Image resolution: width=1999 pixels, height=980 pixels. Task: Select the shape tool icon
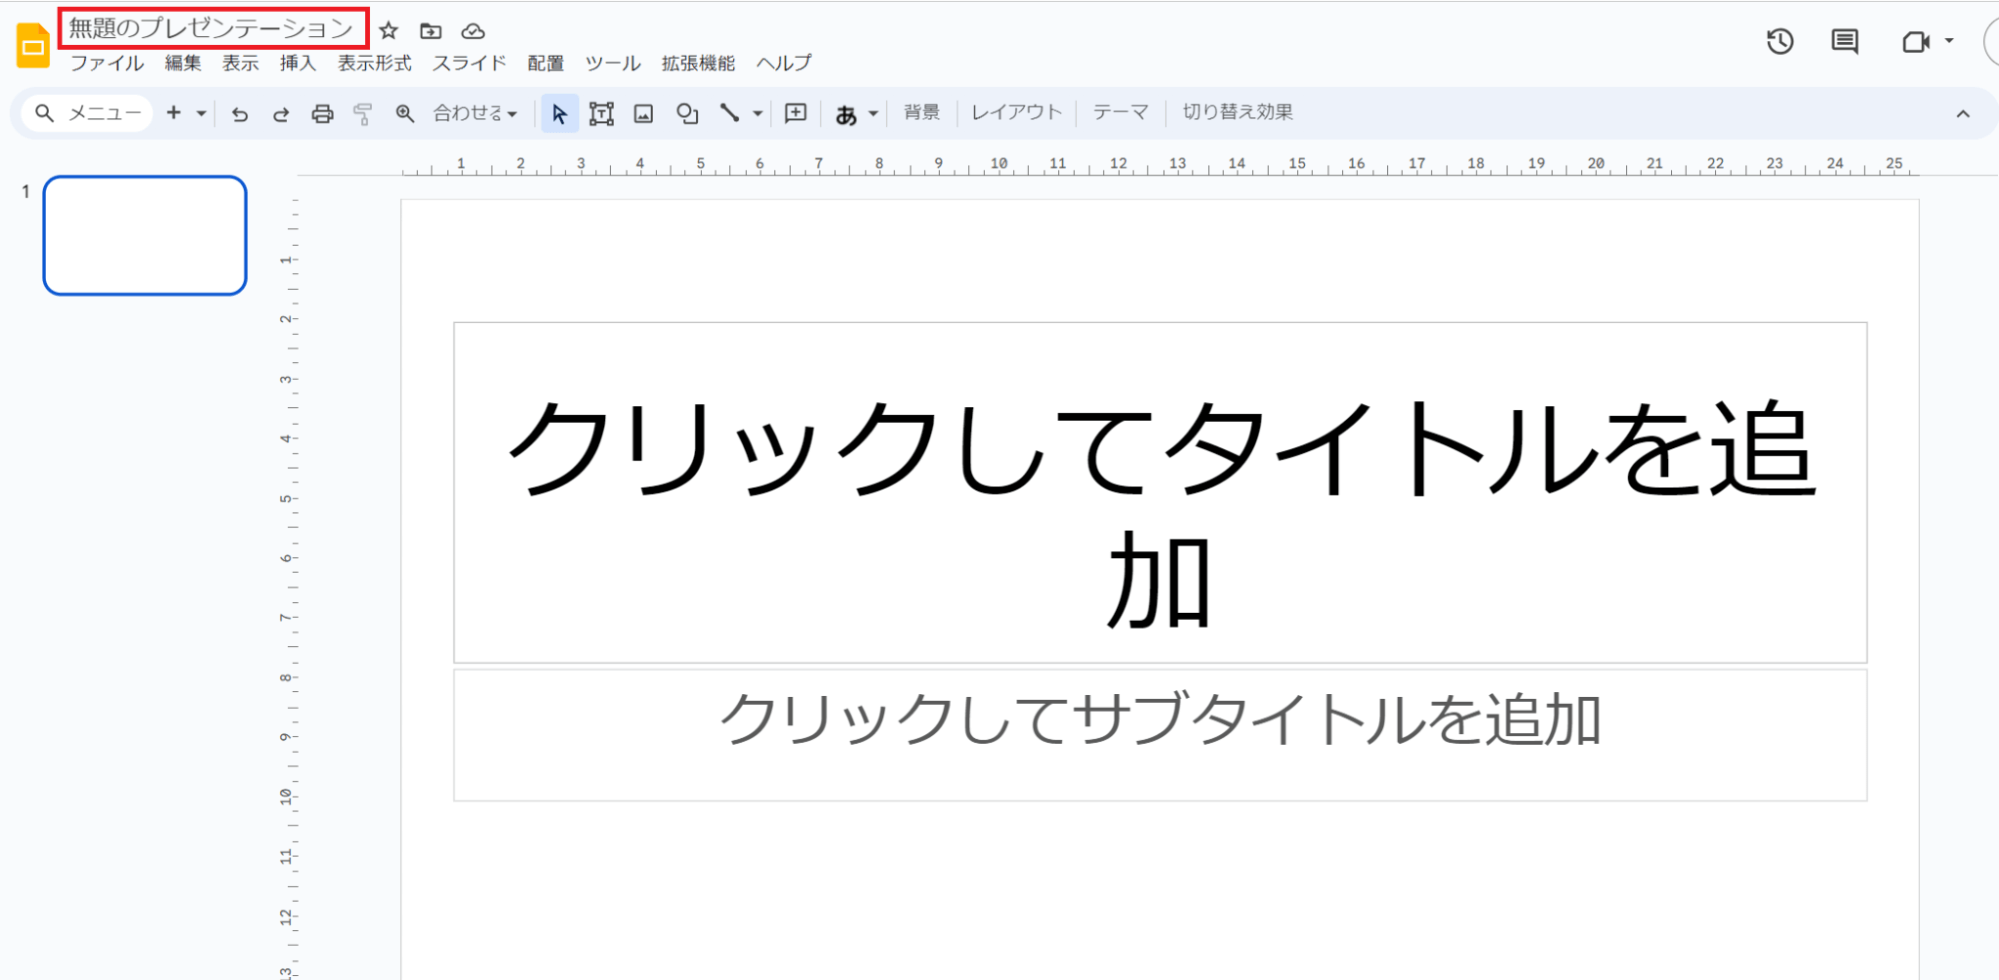coord(687,114)
